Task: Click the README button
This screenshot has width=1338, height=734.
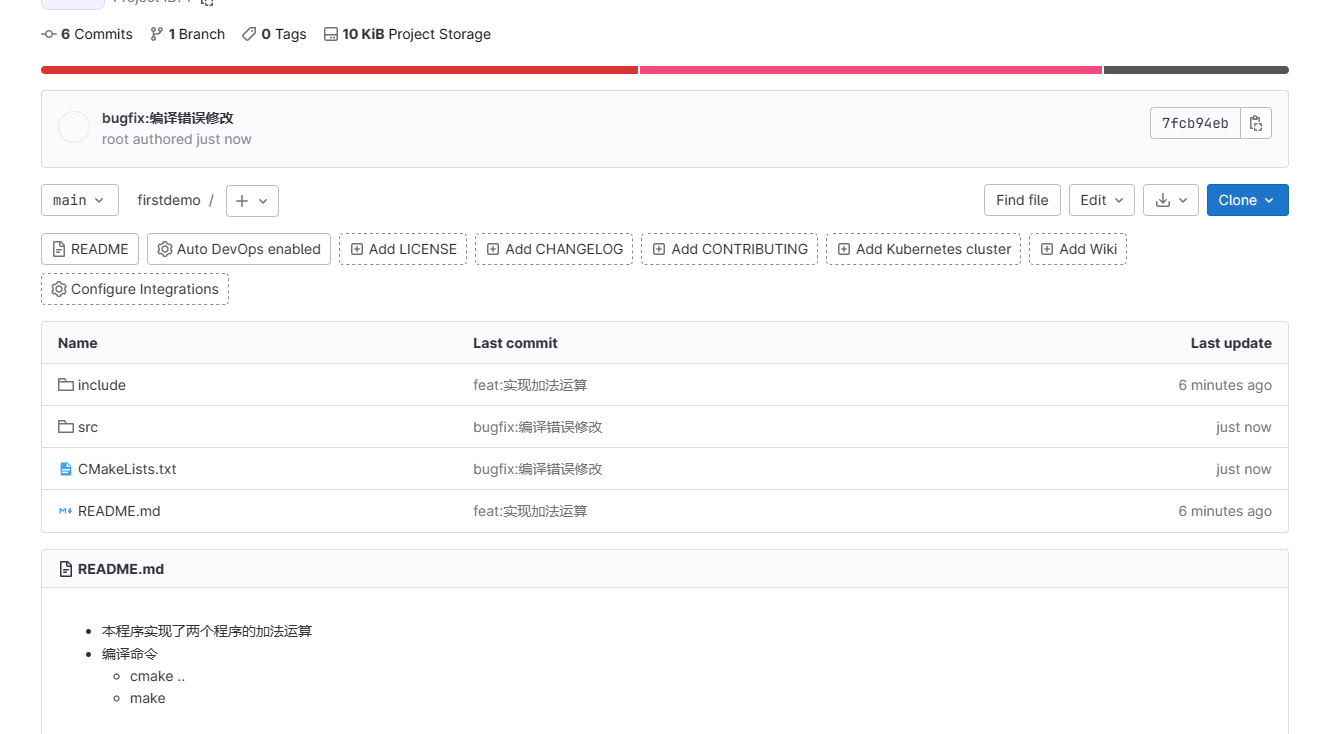Action: pyautogui.click(x=90, y=249)
